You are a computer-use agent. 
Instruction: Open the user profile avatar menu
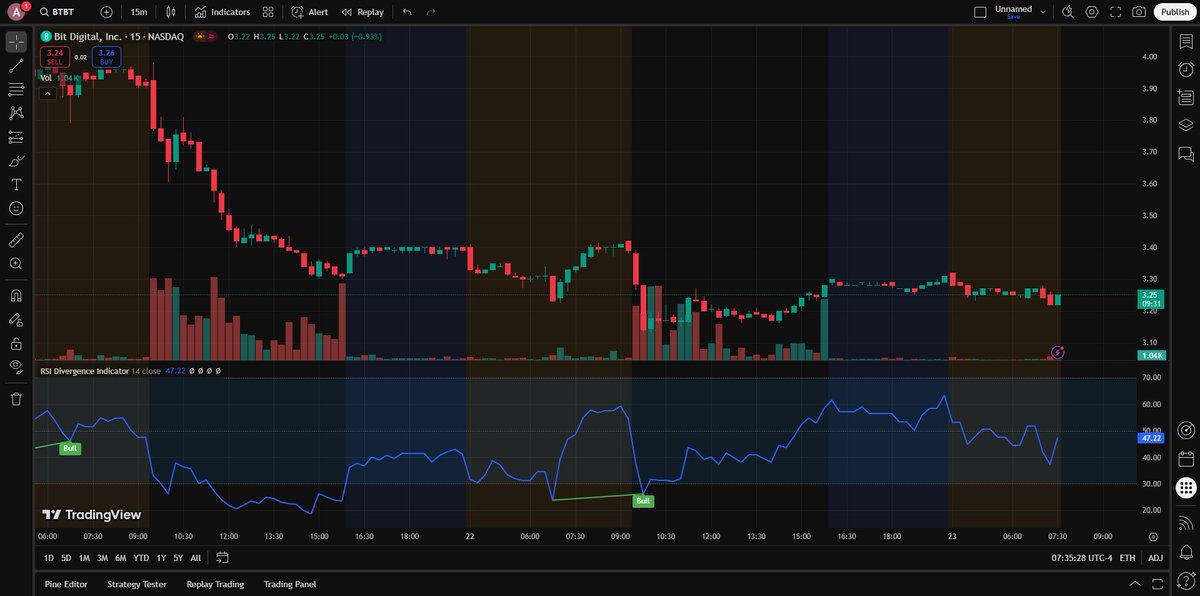pos(17,12)
